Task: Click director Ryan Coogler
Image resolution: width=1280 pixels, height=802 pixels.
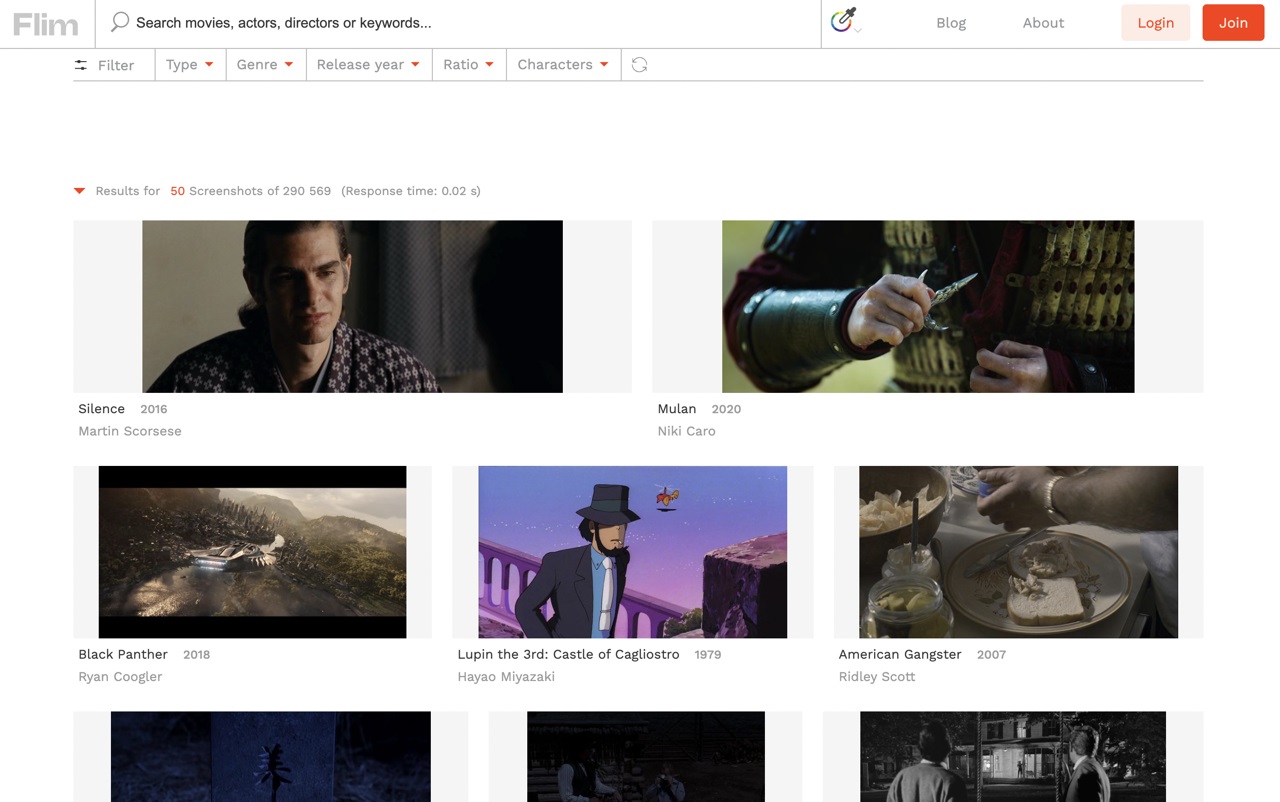Action: click(x=120, y=677)
